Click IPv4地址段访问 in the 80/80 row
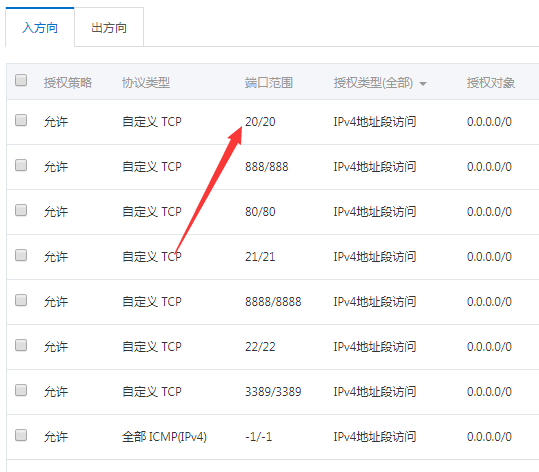This screenshot has height=472, width=539. 375,212
